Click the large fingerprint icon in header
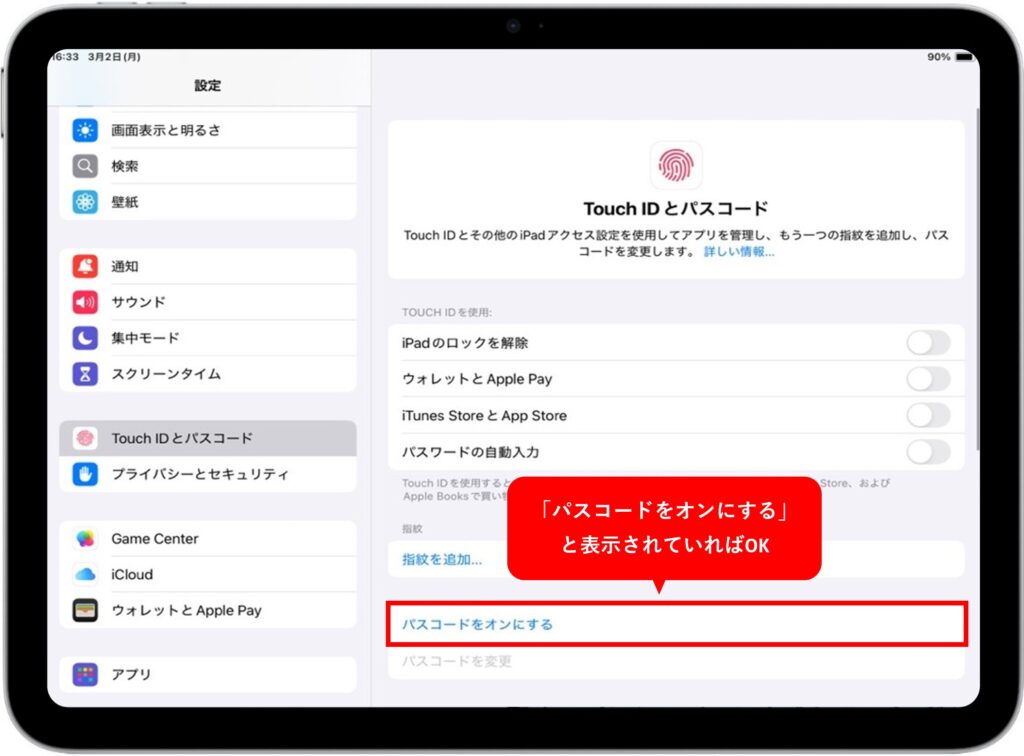 (x=676, y=165)
